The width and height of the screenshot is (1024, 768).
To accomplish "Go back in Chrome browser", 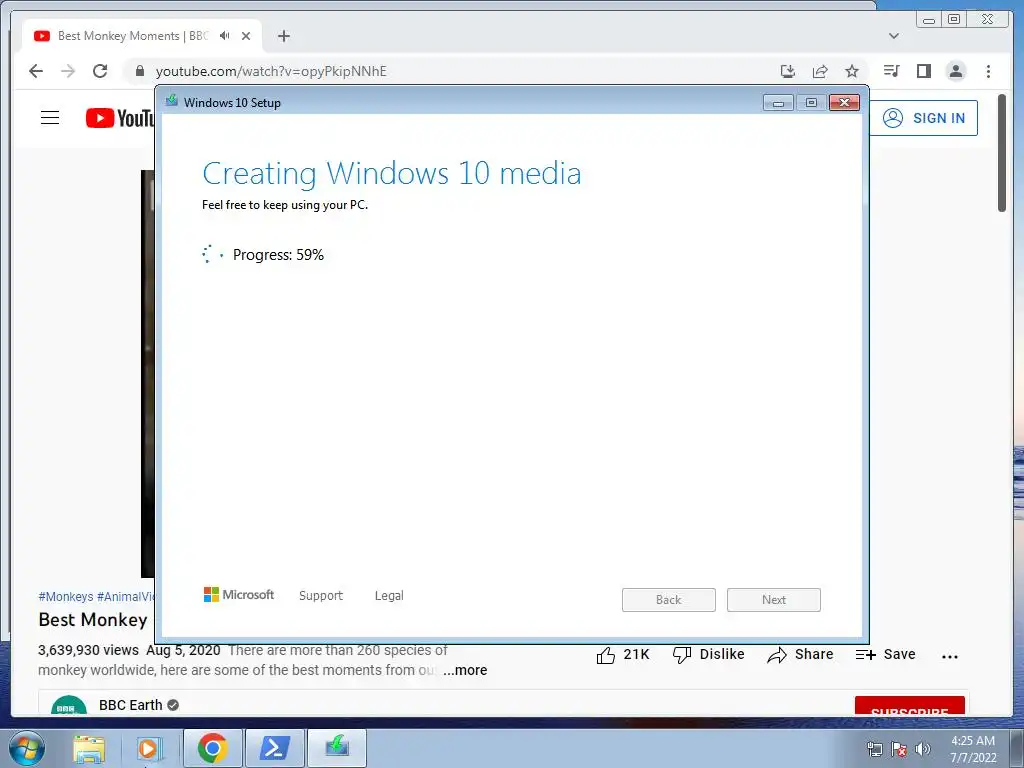I will point(36,71).
